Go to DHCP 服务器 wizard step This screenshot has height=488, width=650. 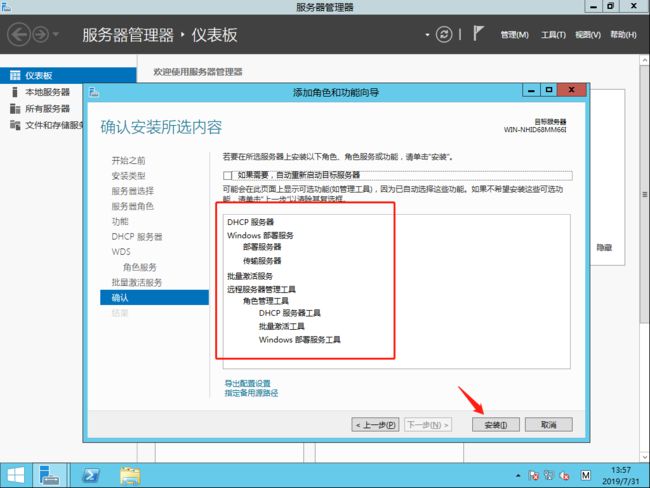pyautogui.click(x=137, y=237)
